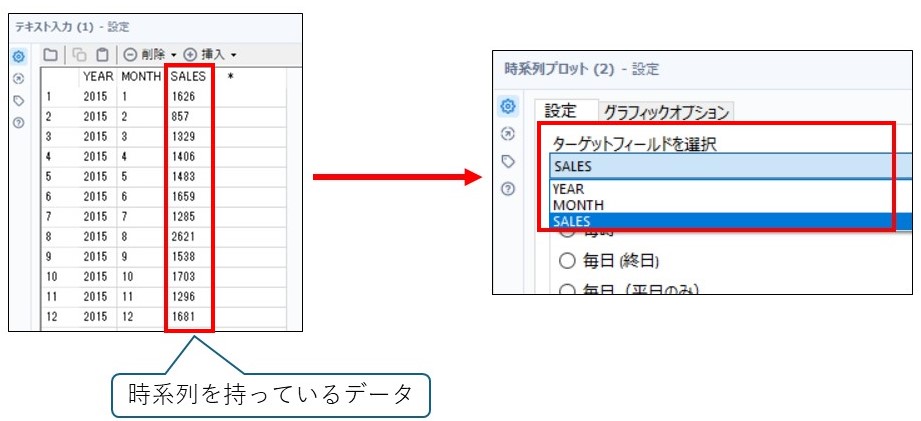Click the tag icon in Time Series Plot sidebar
The width and height of the screenshot is (921, 421).
coord(508,161)
